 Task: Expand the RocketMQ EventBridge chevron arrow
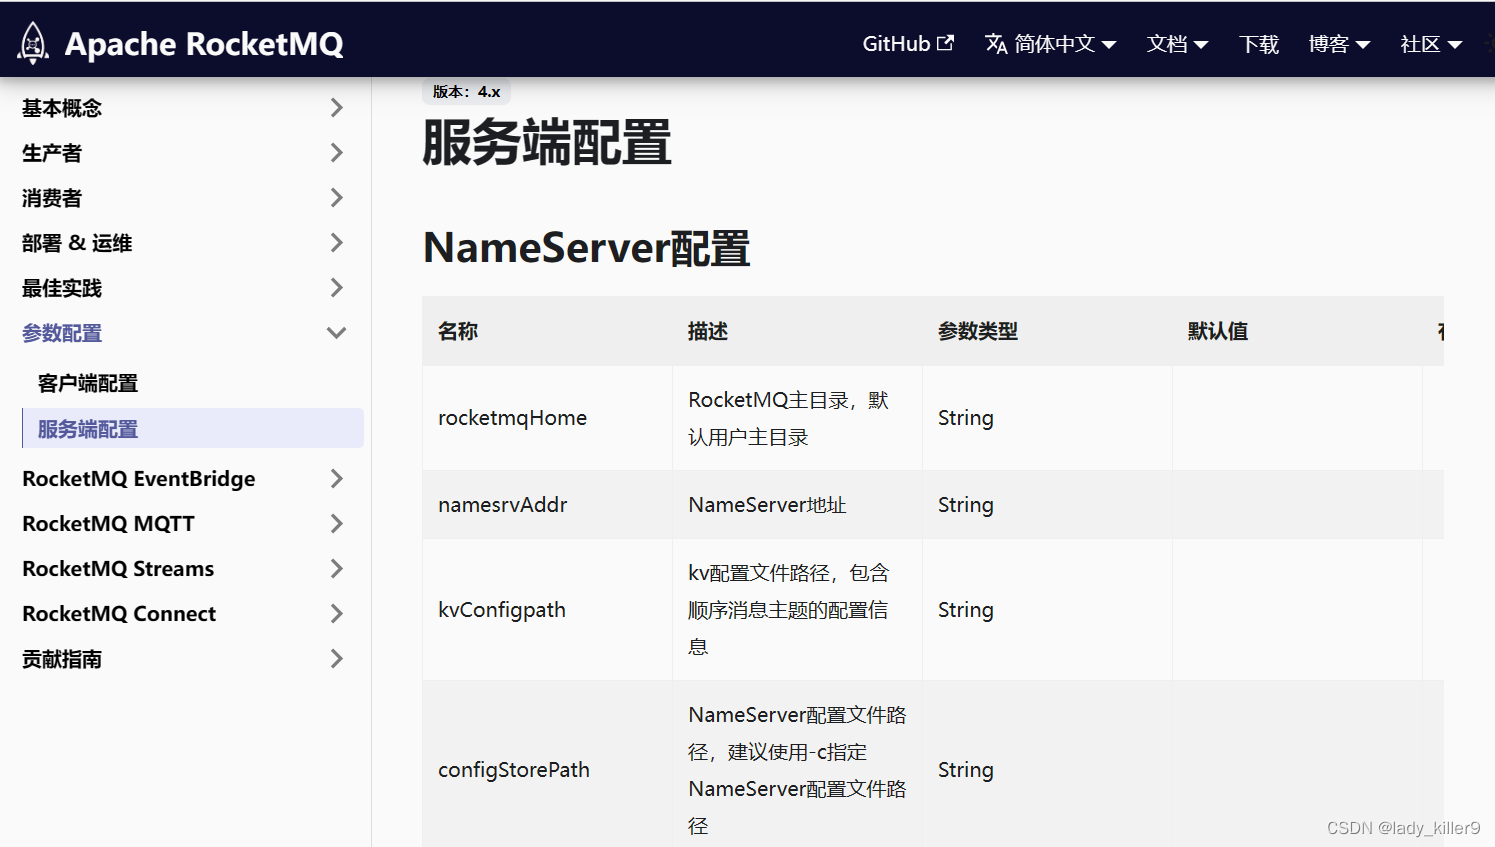coord(337,479)
